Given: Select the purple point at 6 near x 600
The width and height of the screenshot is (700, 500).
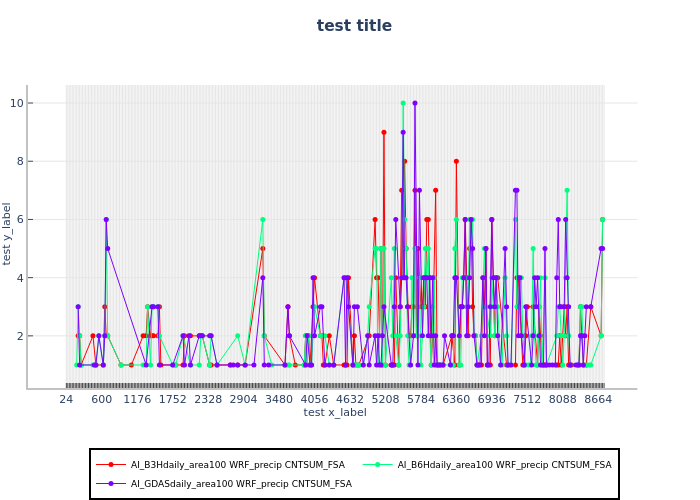Looking at the screenshot, I should coord(106,220).
